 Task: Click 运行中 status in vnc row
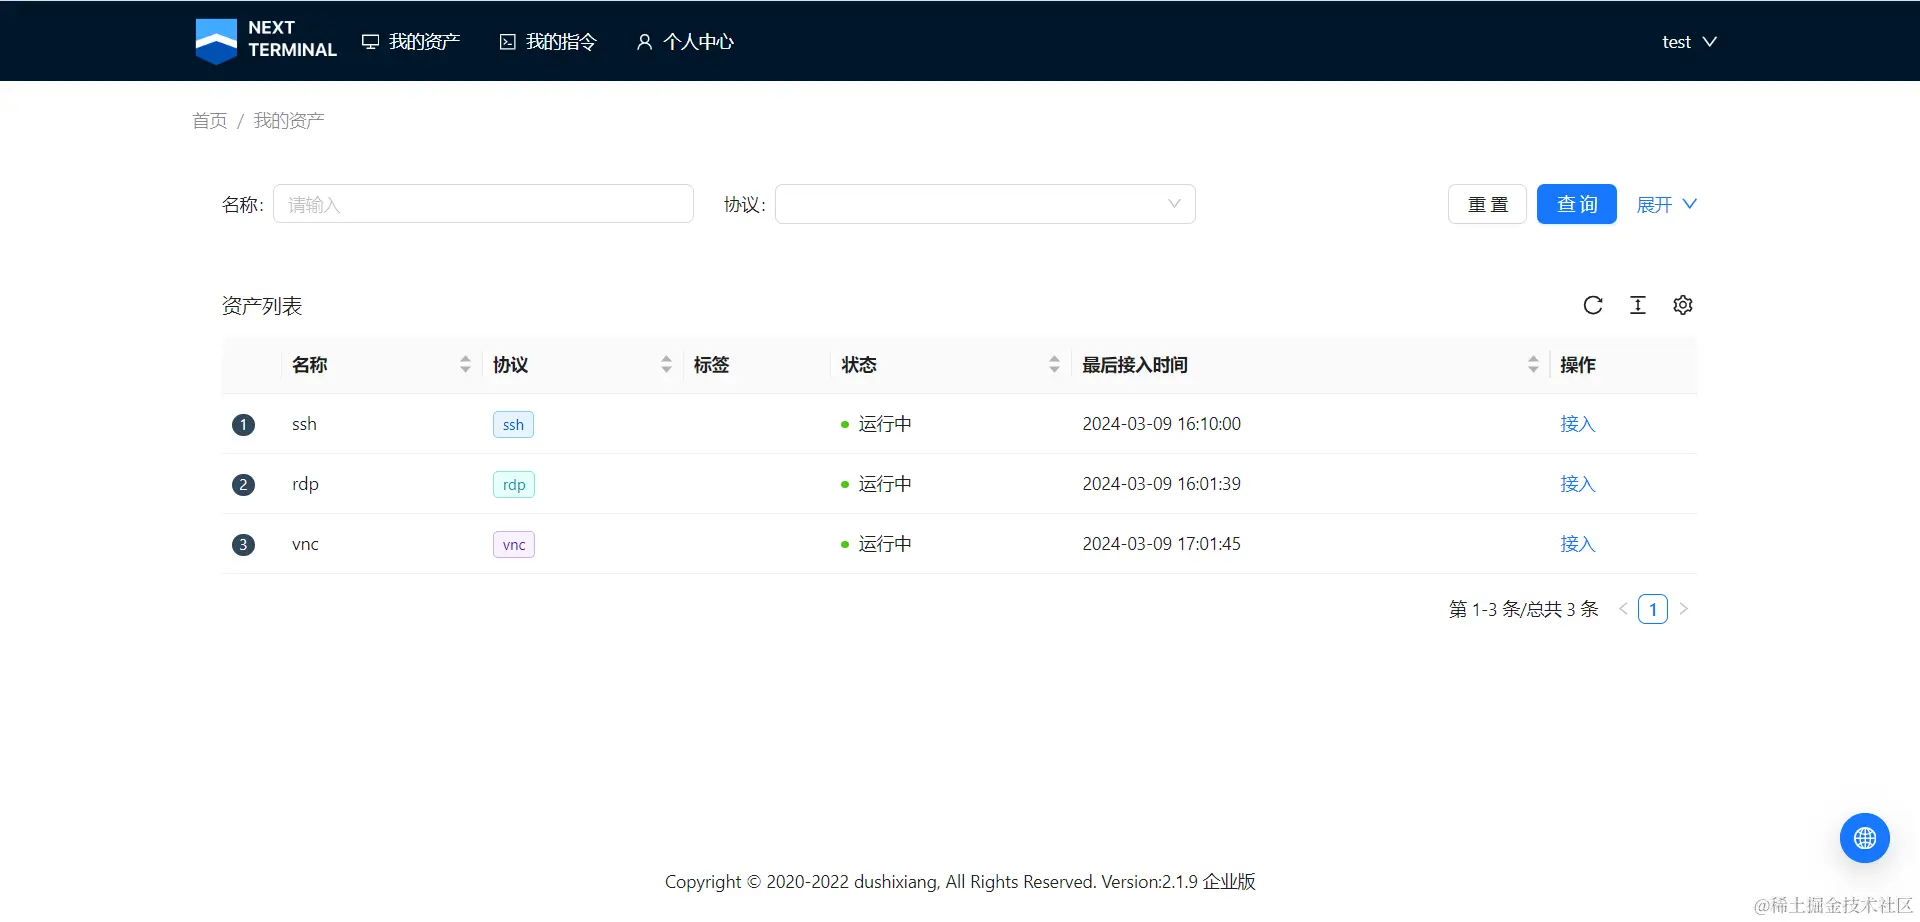(876, 544)
